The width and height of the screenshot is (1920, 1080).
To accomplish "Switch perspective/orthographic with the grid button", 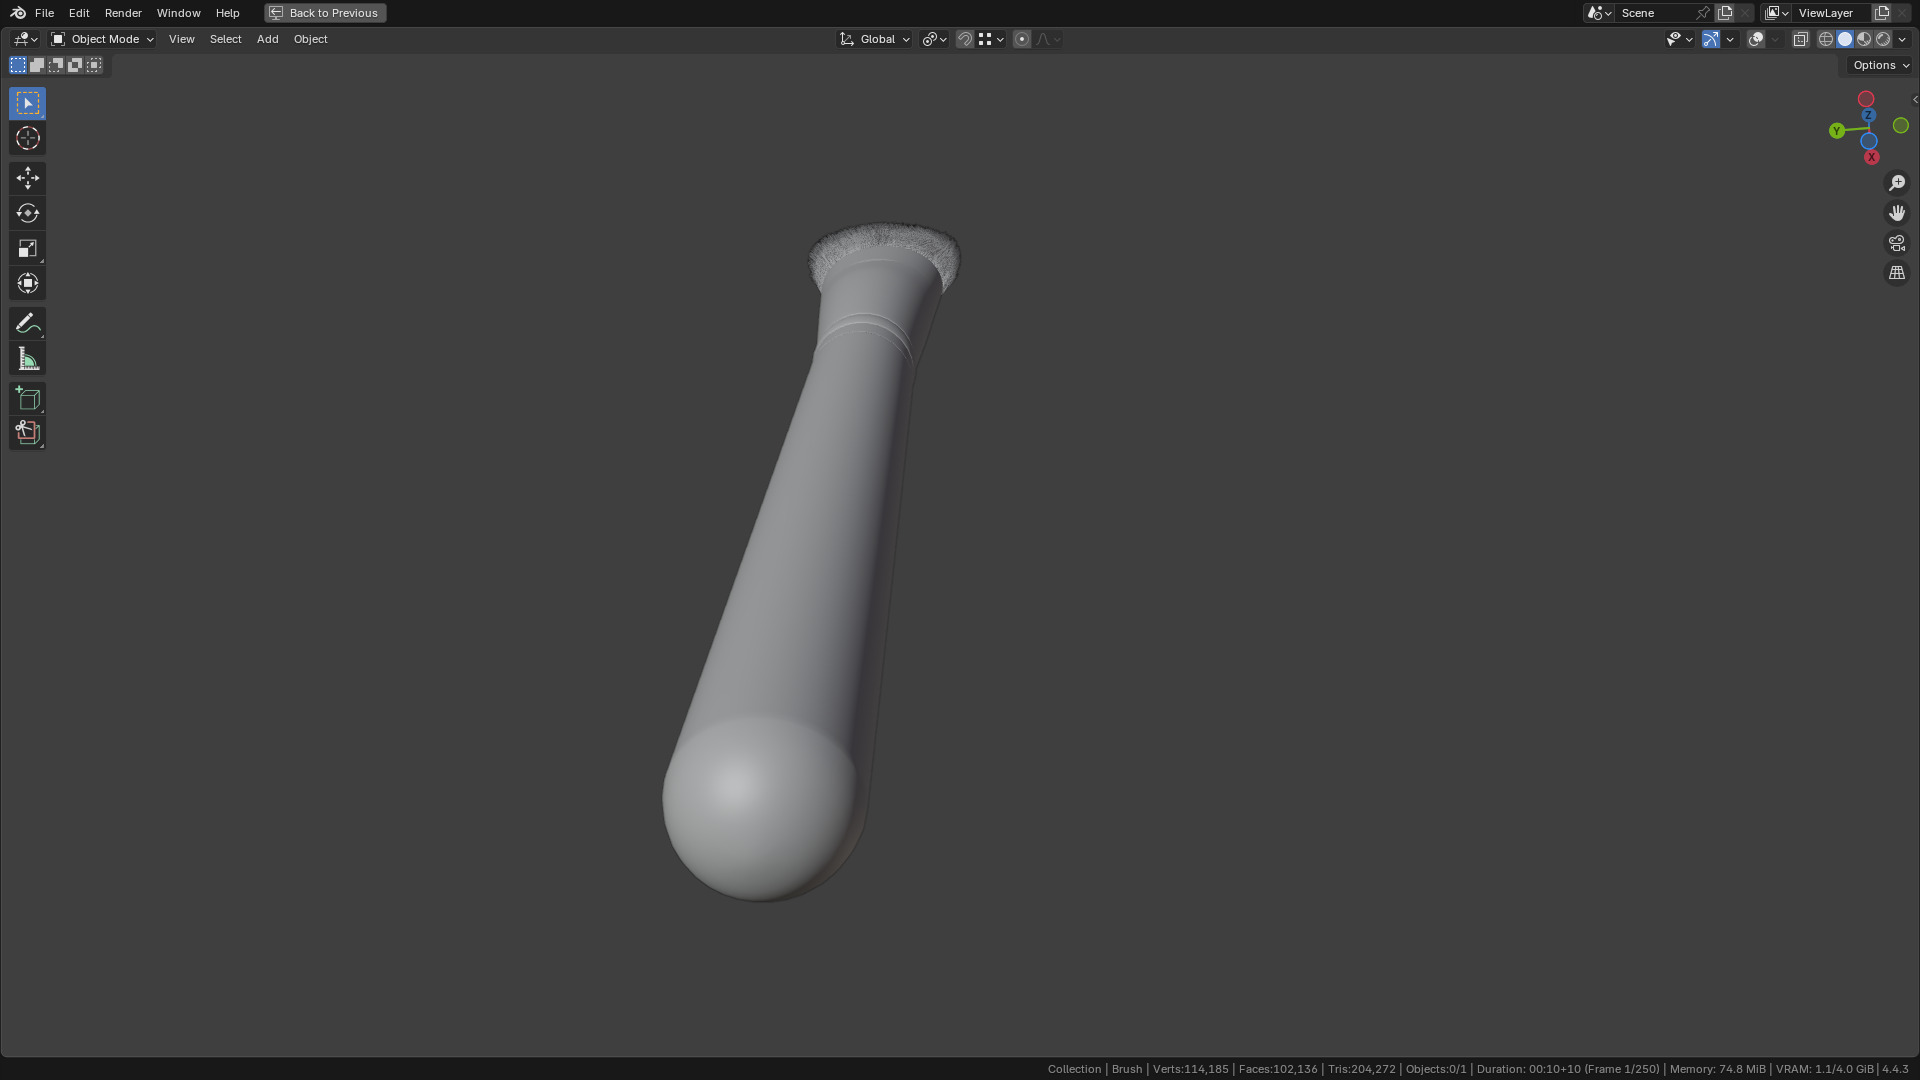I will click(1896, 273).
